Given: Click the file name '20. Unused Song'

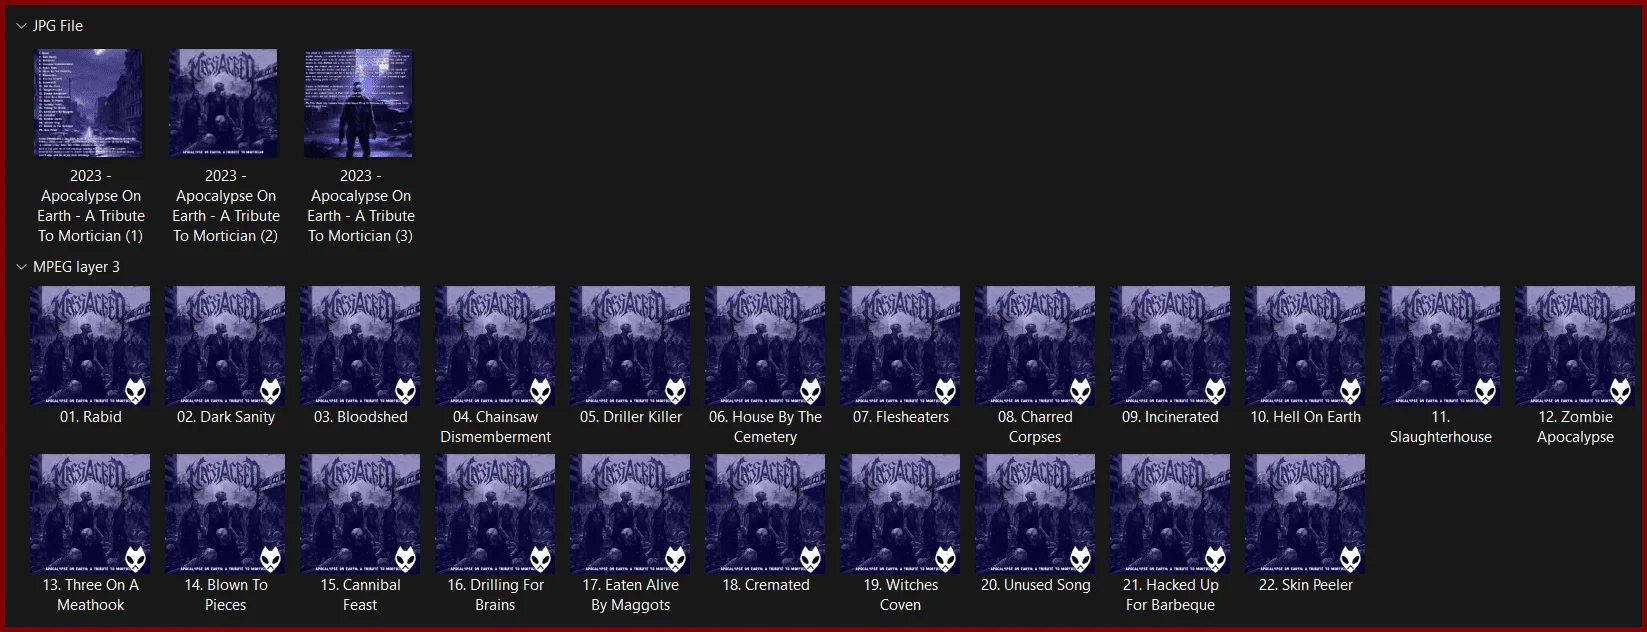Looking at the screenshot, I should [1035, 585].
